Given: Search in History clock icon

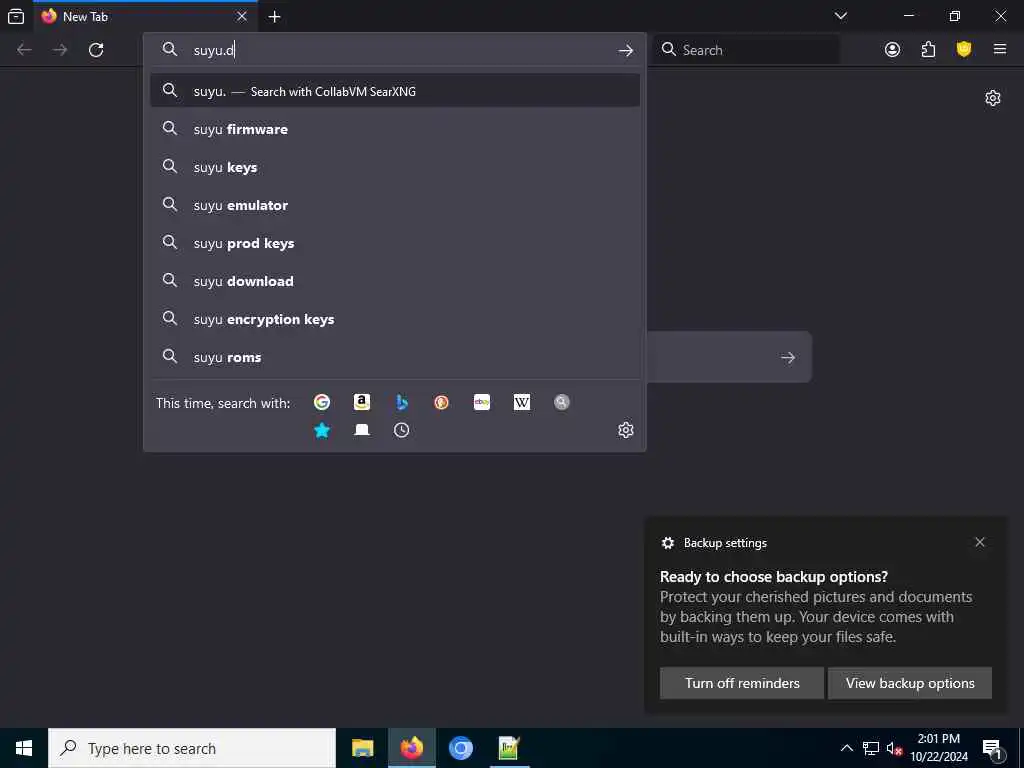Looking at the screenshot, I should tap(402, 430).
